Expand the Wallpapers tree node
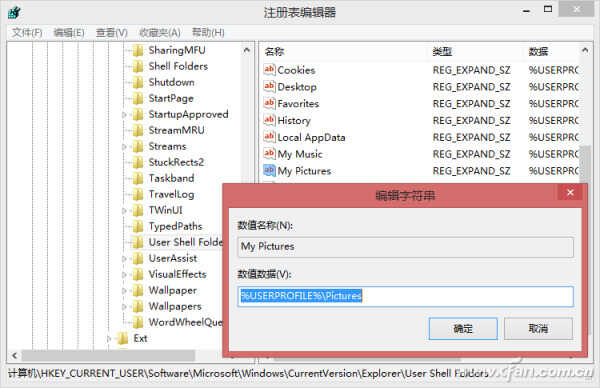Viewport: 600px width, 388px height. 124,306
